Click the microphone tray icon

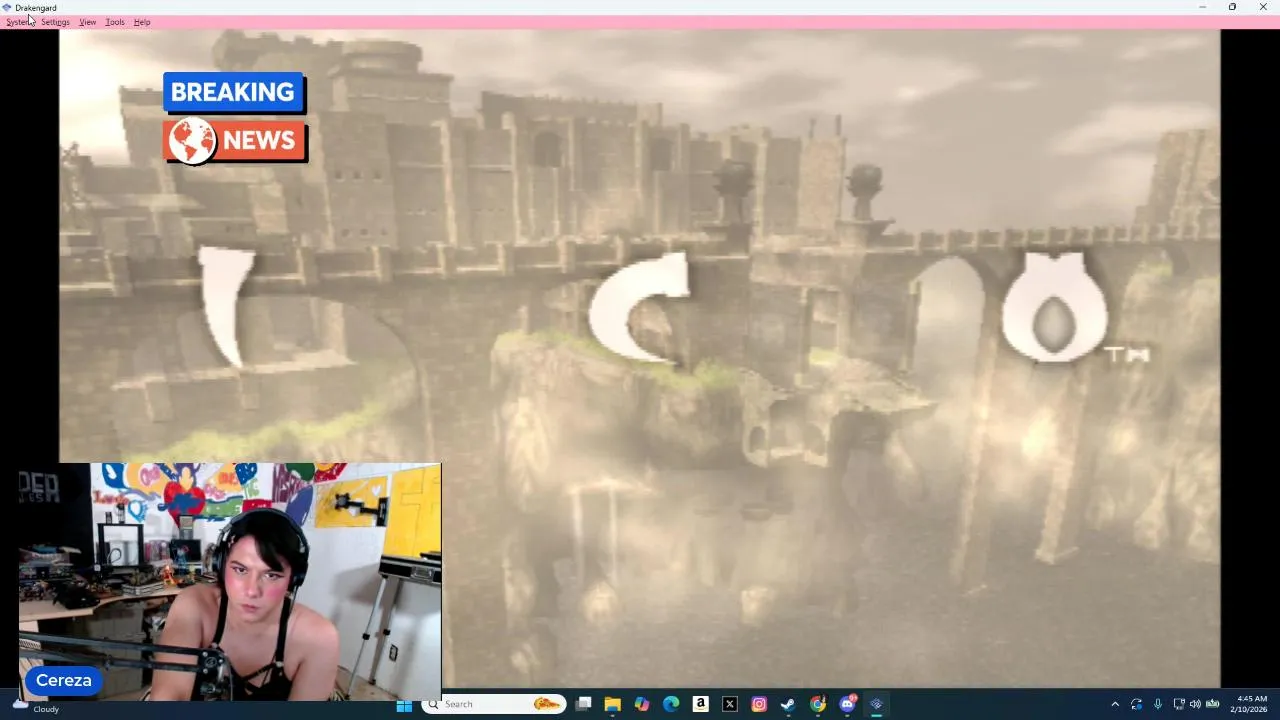click(1158, 704)
